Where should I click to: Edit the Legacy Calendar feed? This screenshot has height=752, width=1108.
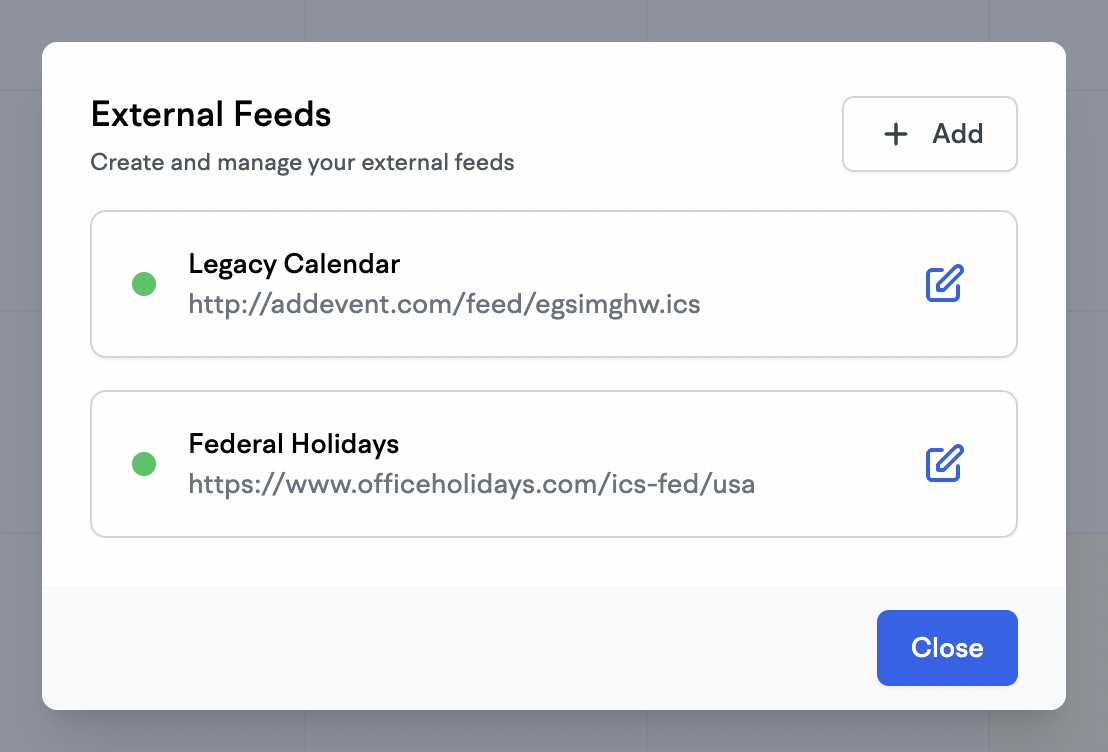point(945,283)
